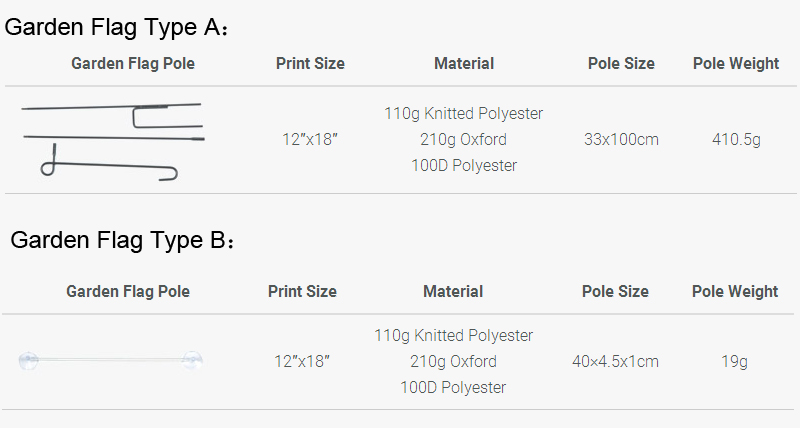Image resolution: width=800 pixels, height=428 pixels.
Task: Click Print Size header in Type A table
Action: pyautogui.click(x=310, y=63)
